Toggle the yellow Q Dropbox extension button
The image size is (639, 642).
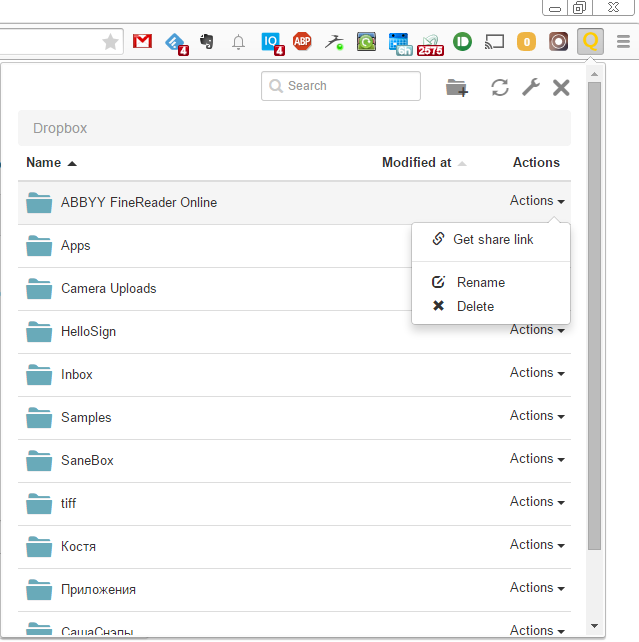pos(590,41)
